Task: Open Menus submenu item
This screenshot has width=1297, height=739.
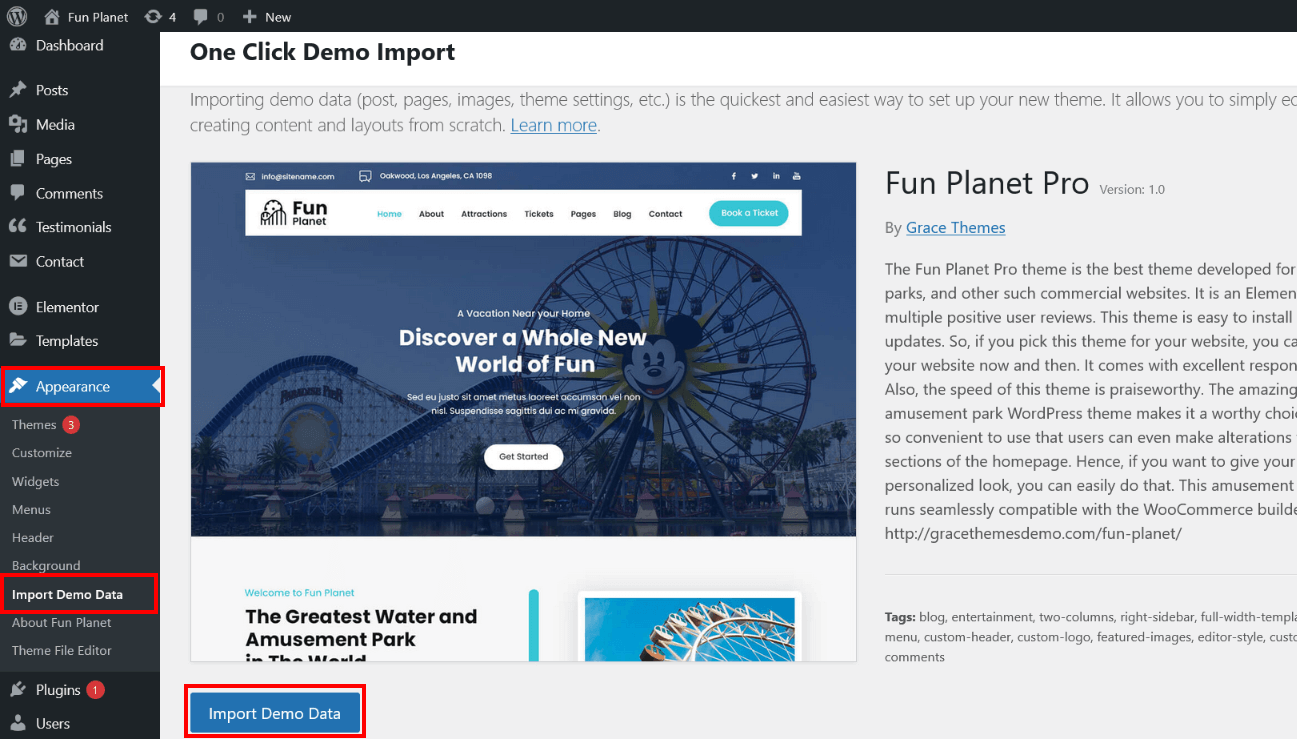Action: [31, 509]
